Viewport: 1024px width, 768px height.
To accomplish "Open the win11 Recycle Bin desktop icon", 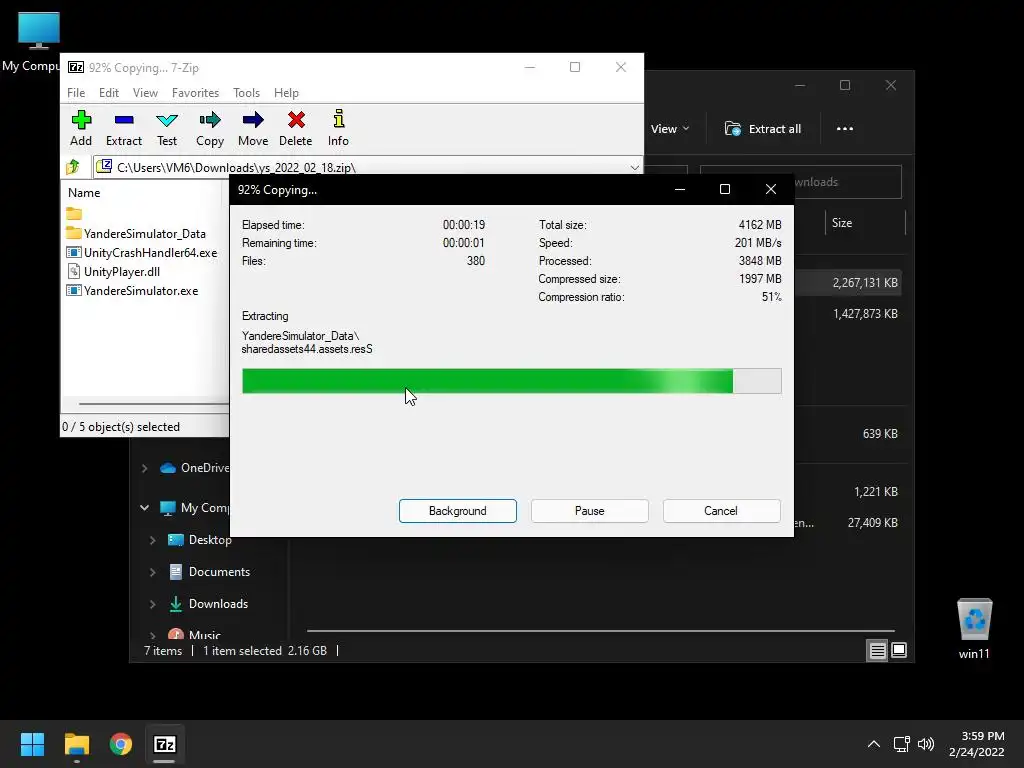I will click(x=974, y=629).
